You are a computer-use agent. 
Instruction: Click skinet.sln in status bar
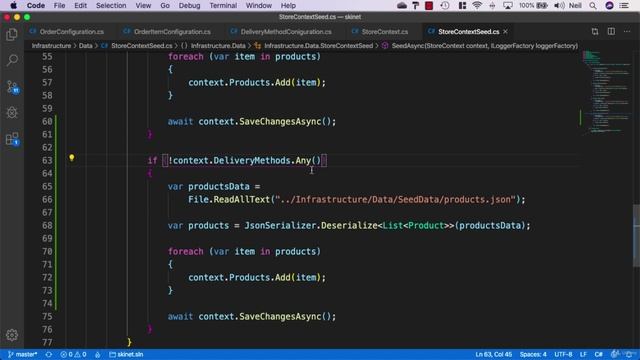(126, 354)
